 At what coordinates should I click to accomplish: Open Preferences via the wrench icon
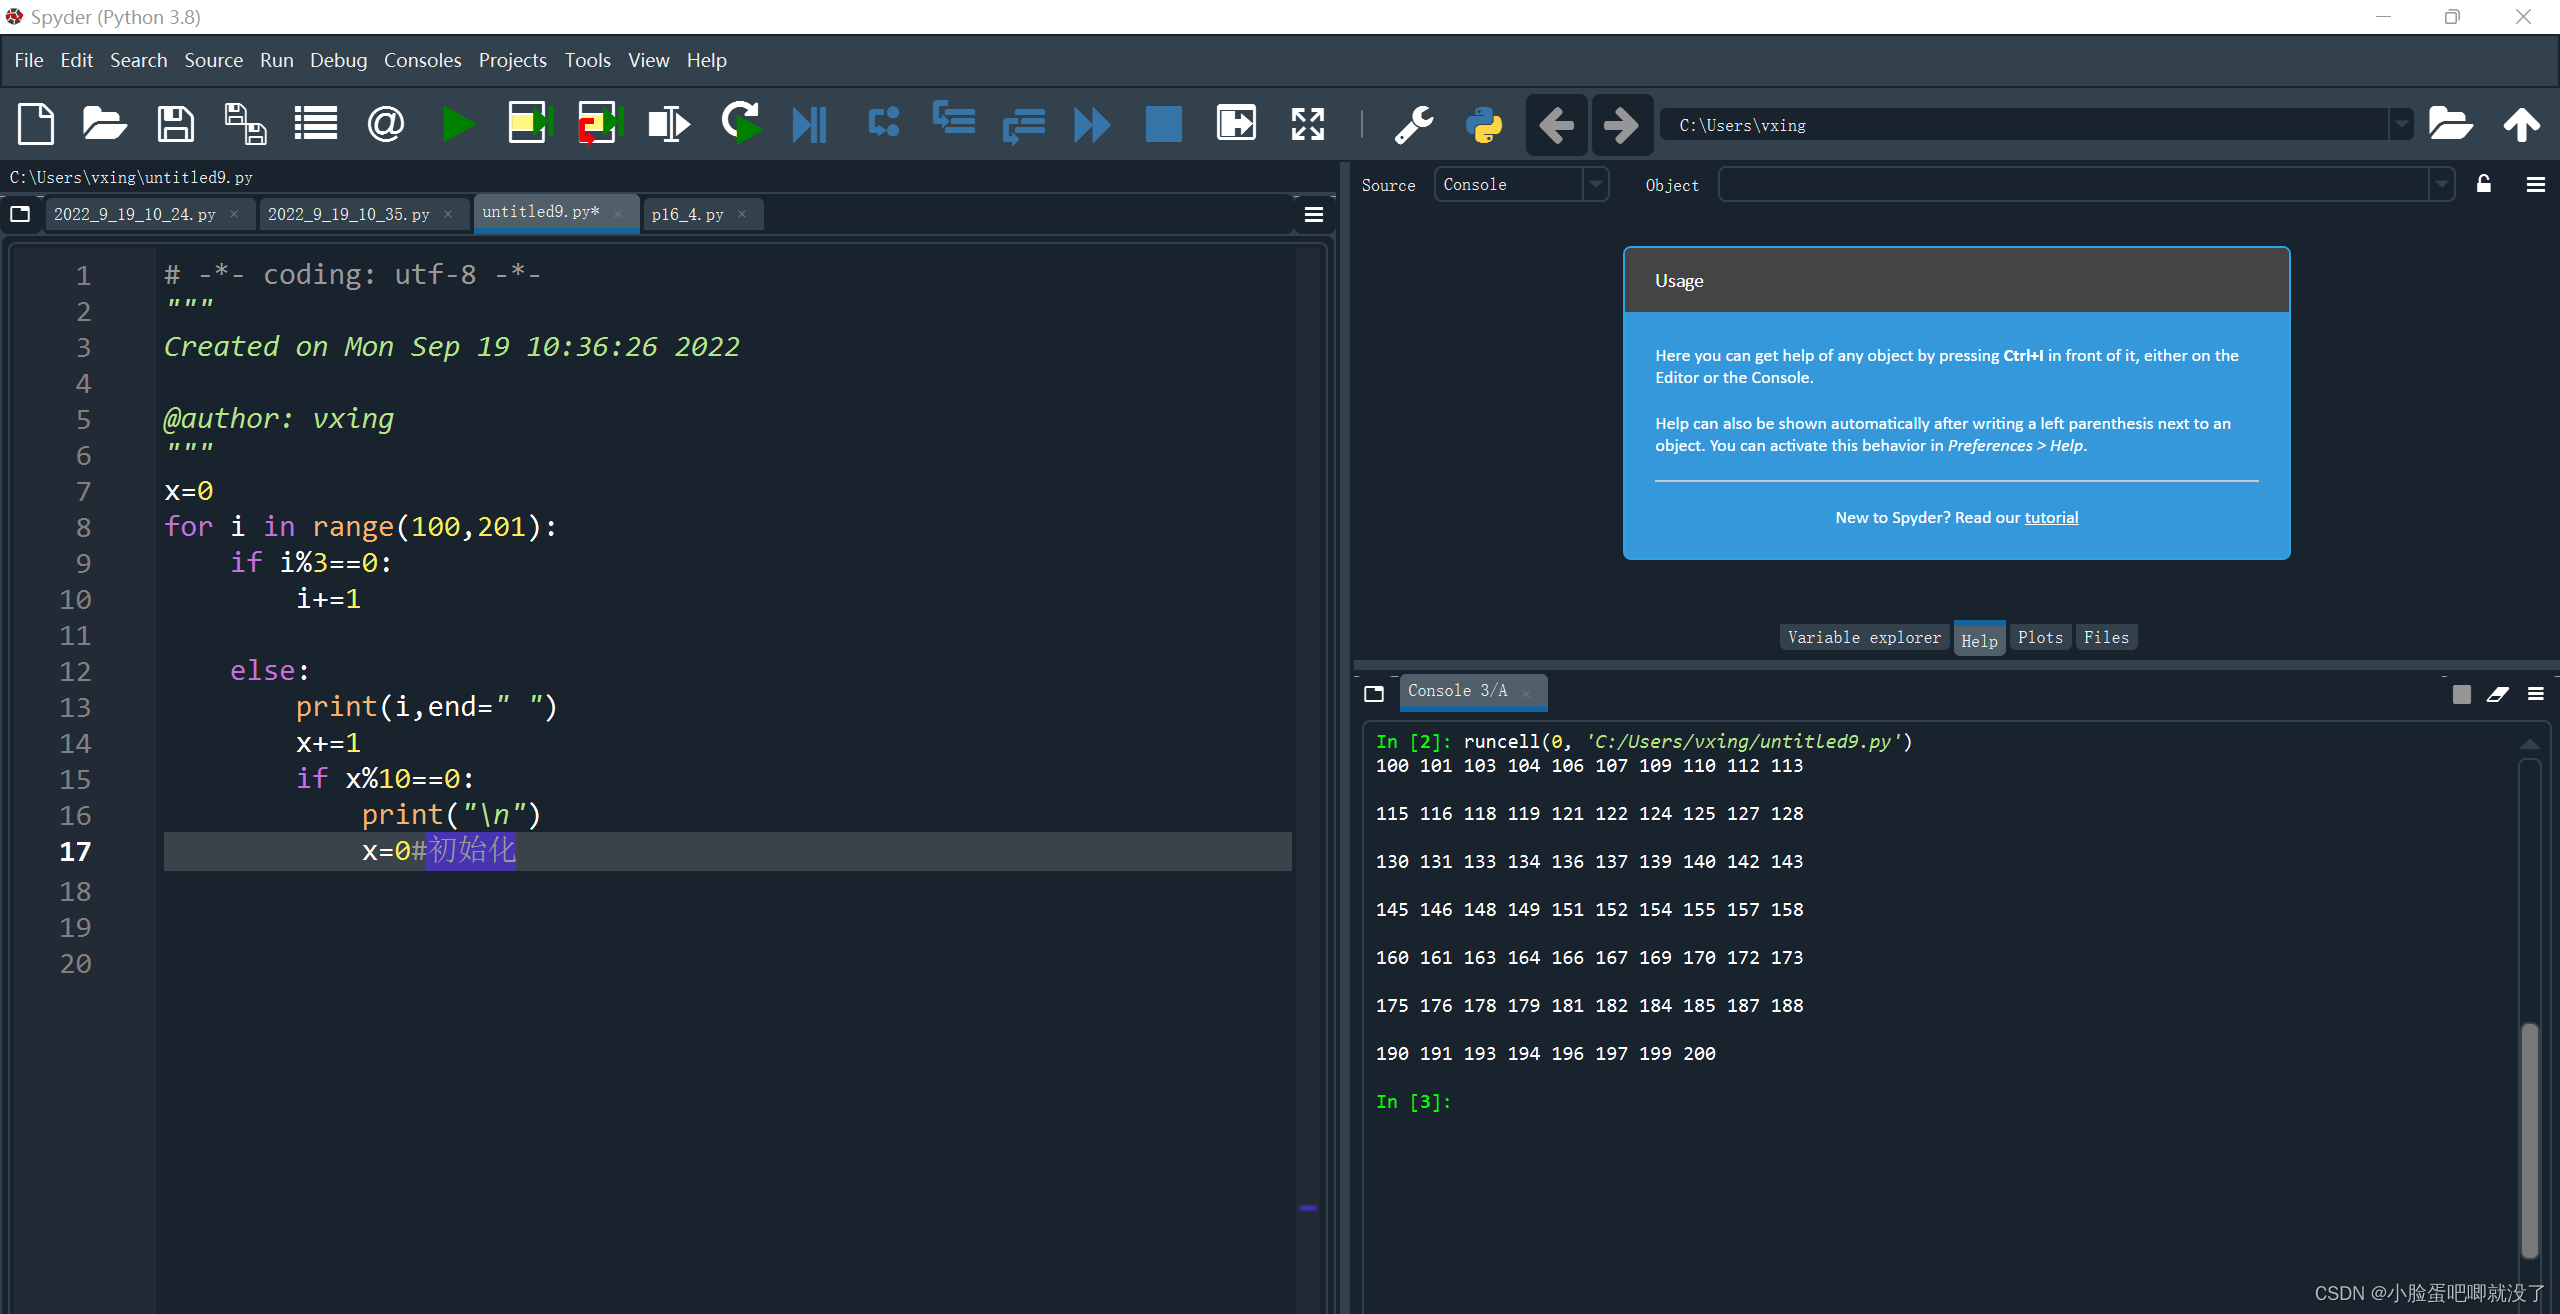pos(1414,125)
